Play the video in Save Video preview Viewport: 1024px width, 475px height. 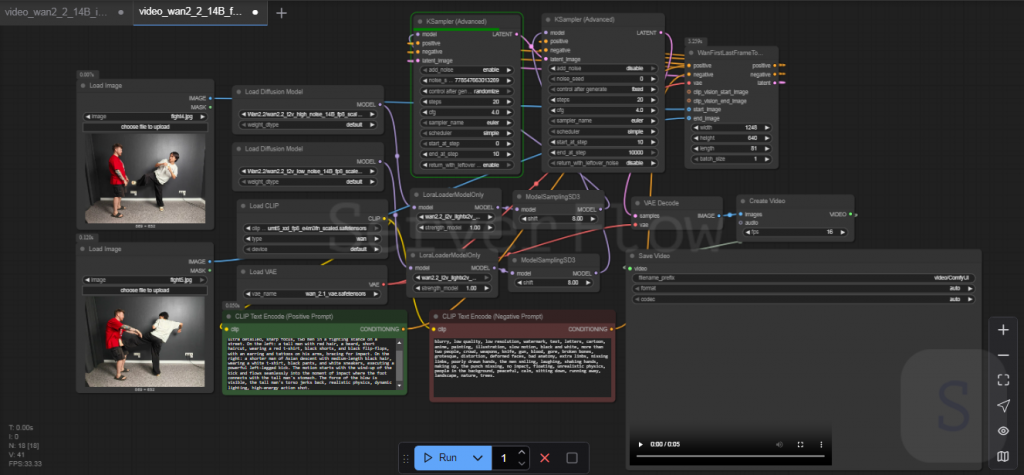(x=641, y=444)
